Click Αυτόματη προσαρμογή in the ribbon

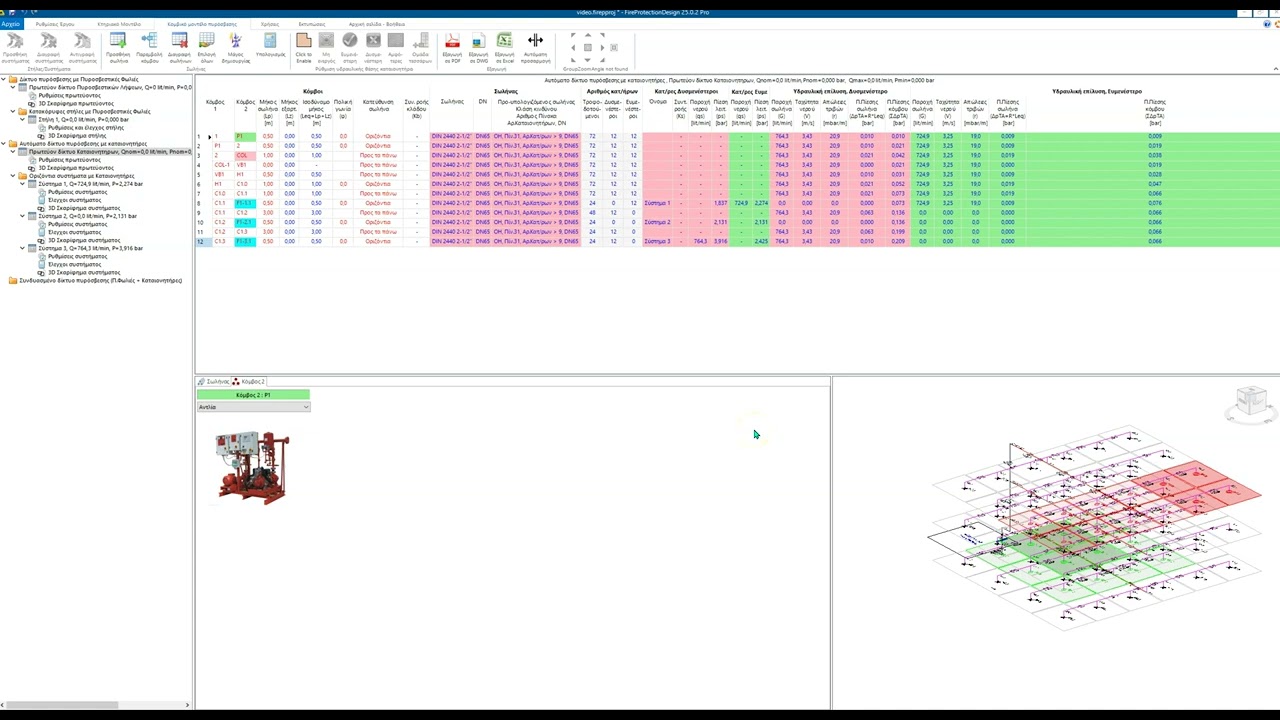tap(535, 47)
